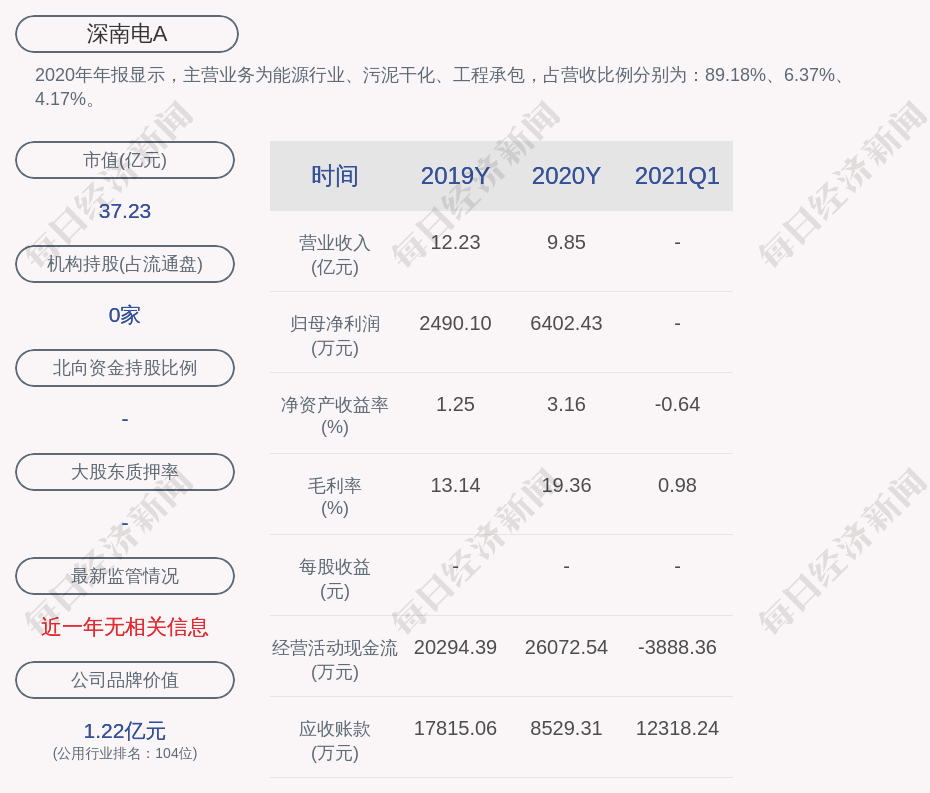Click the 2021Q1 column header
930x793 pixels.
pos(677,176)
